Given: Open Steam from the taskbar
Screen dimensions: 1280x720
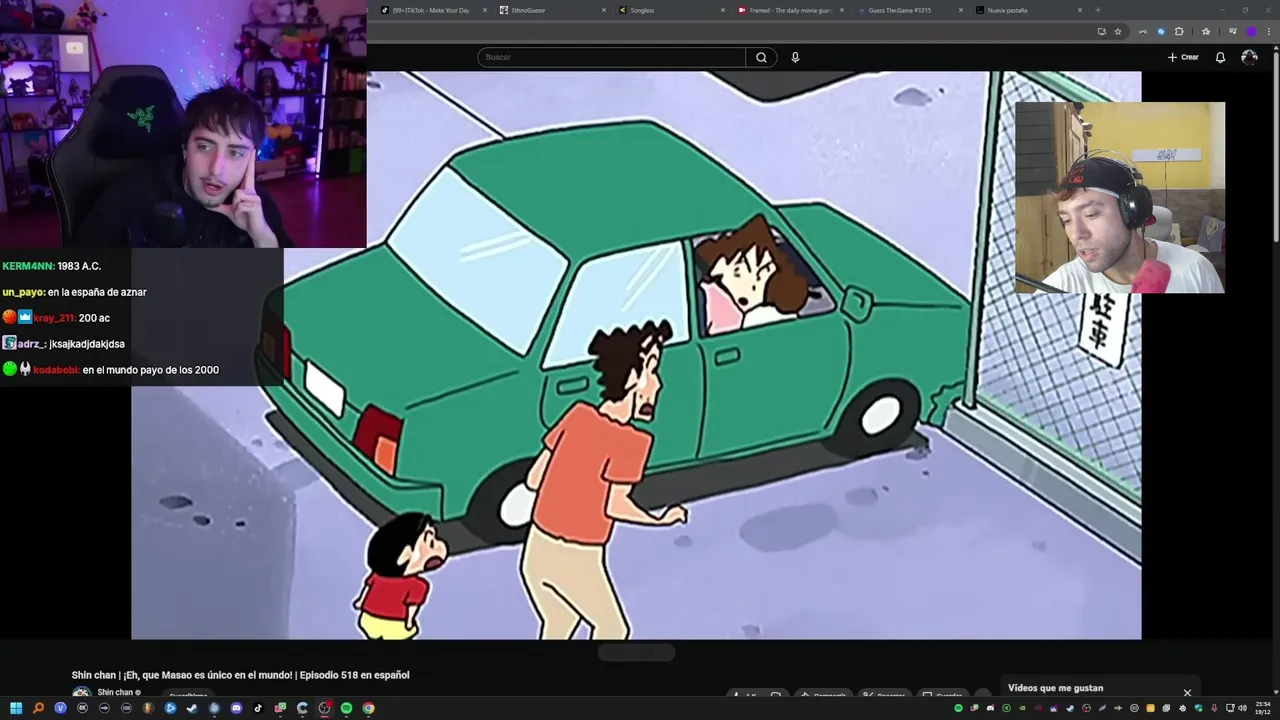Looking at the screenshot, I should point(192,708).
